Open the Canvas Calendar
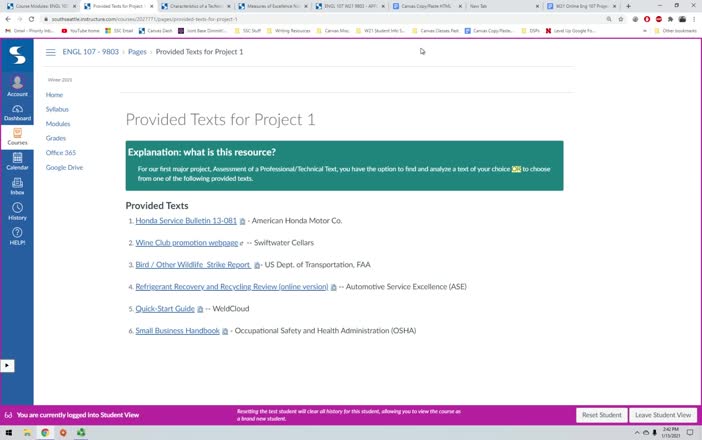702x440 pixels. coord(17,161)
